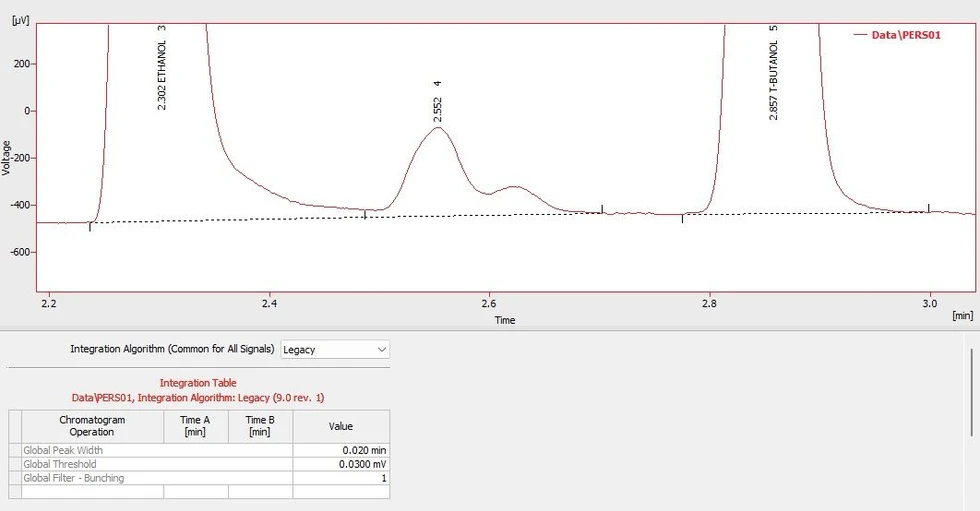
Task: Select the 2.552 peak label
Action: click(x=438, y=102)
